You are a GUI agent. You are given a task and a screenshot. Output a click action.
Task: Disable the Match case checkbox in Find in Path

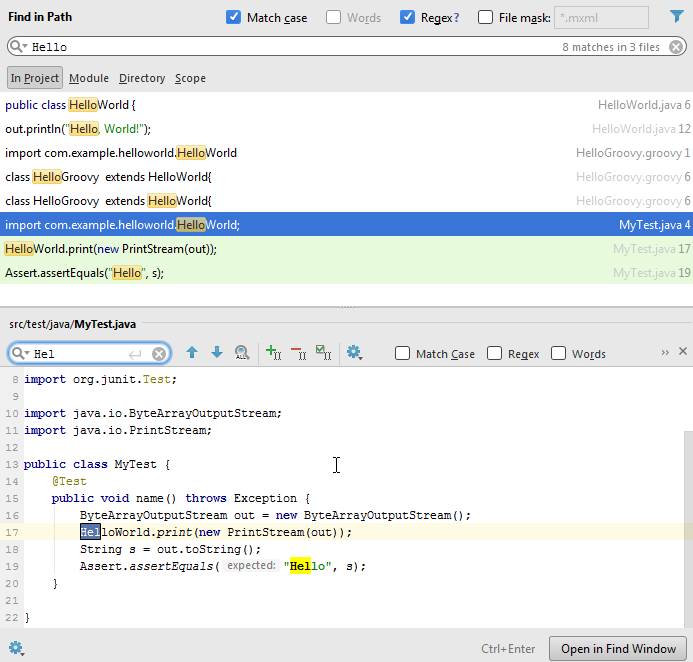(234, 17)
